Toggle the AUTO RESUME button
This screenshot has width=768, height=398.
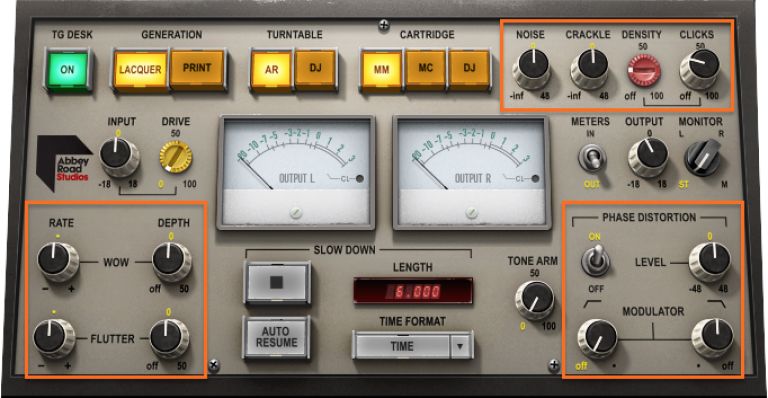(x=277, y=337)
